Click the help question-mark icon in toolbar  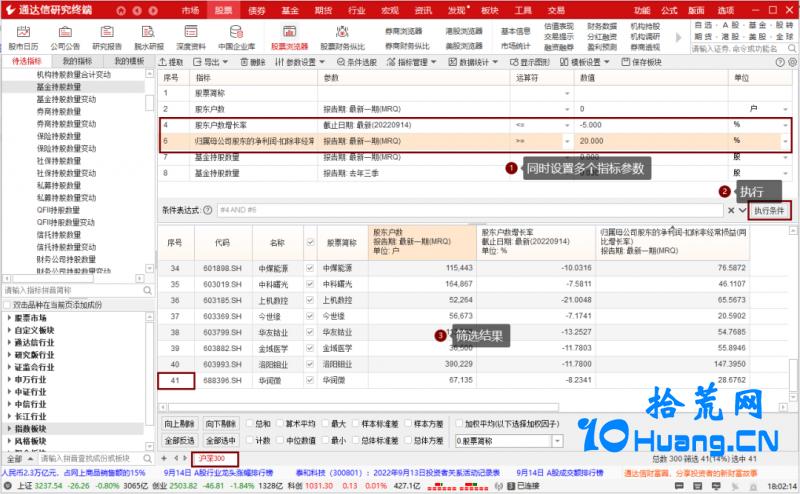780,62
